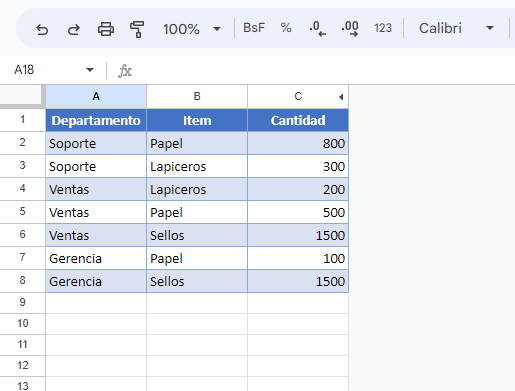515x391 pixels.
Task: Click Ventas cell in row 6
Action: click(96, 235)
